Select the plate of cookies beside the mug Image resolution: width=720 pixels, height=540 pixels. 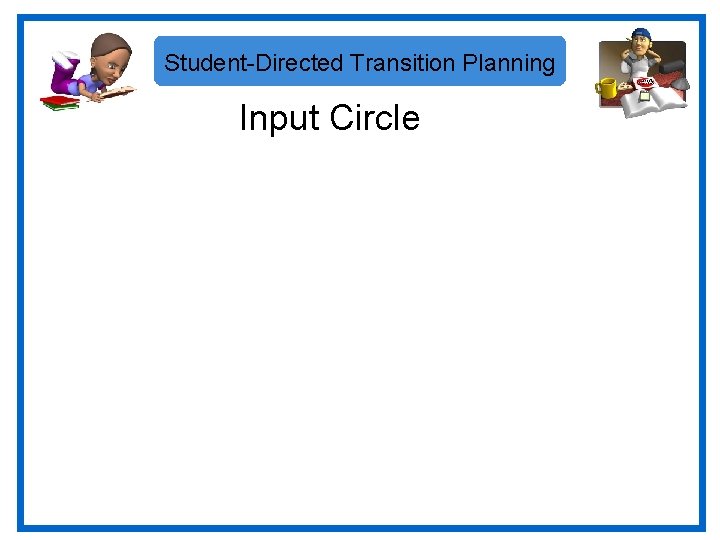[x=624, y=88]
